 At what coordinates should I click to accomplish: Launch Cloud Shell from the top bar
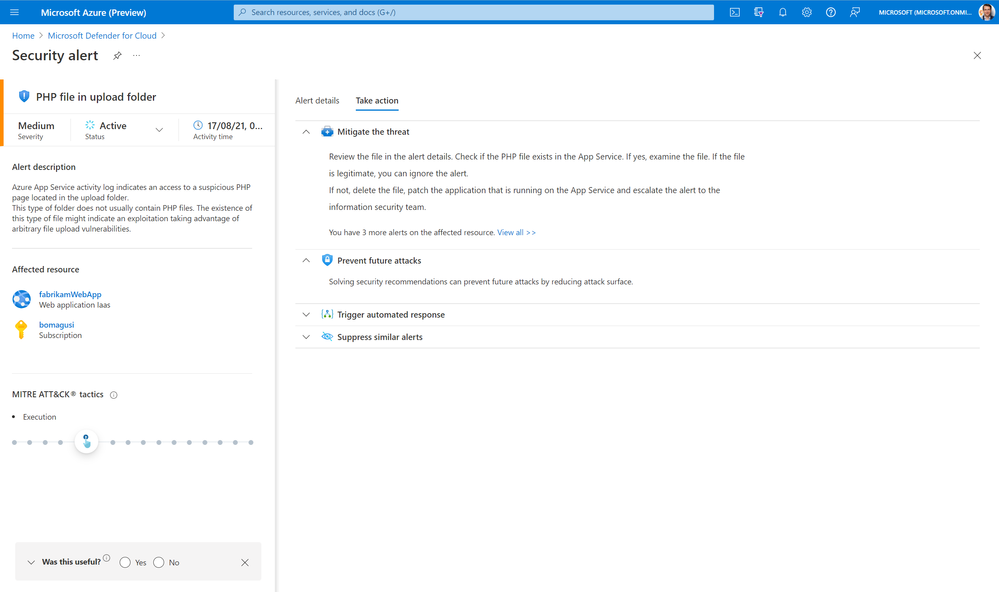(x=735, y=12)
